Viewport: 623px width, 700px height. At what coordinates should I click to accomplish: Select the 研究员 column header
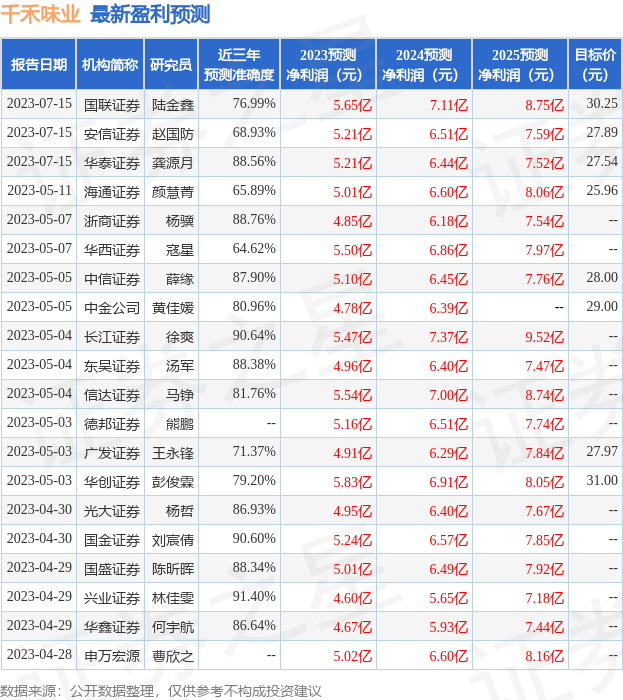pos(171,65)
